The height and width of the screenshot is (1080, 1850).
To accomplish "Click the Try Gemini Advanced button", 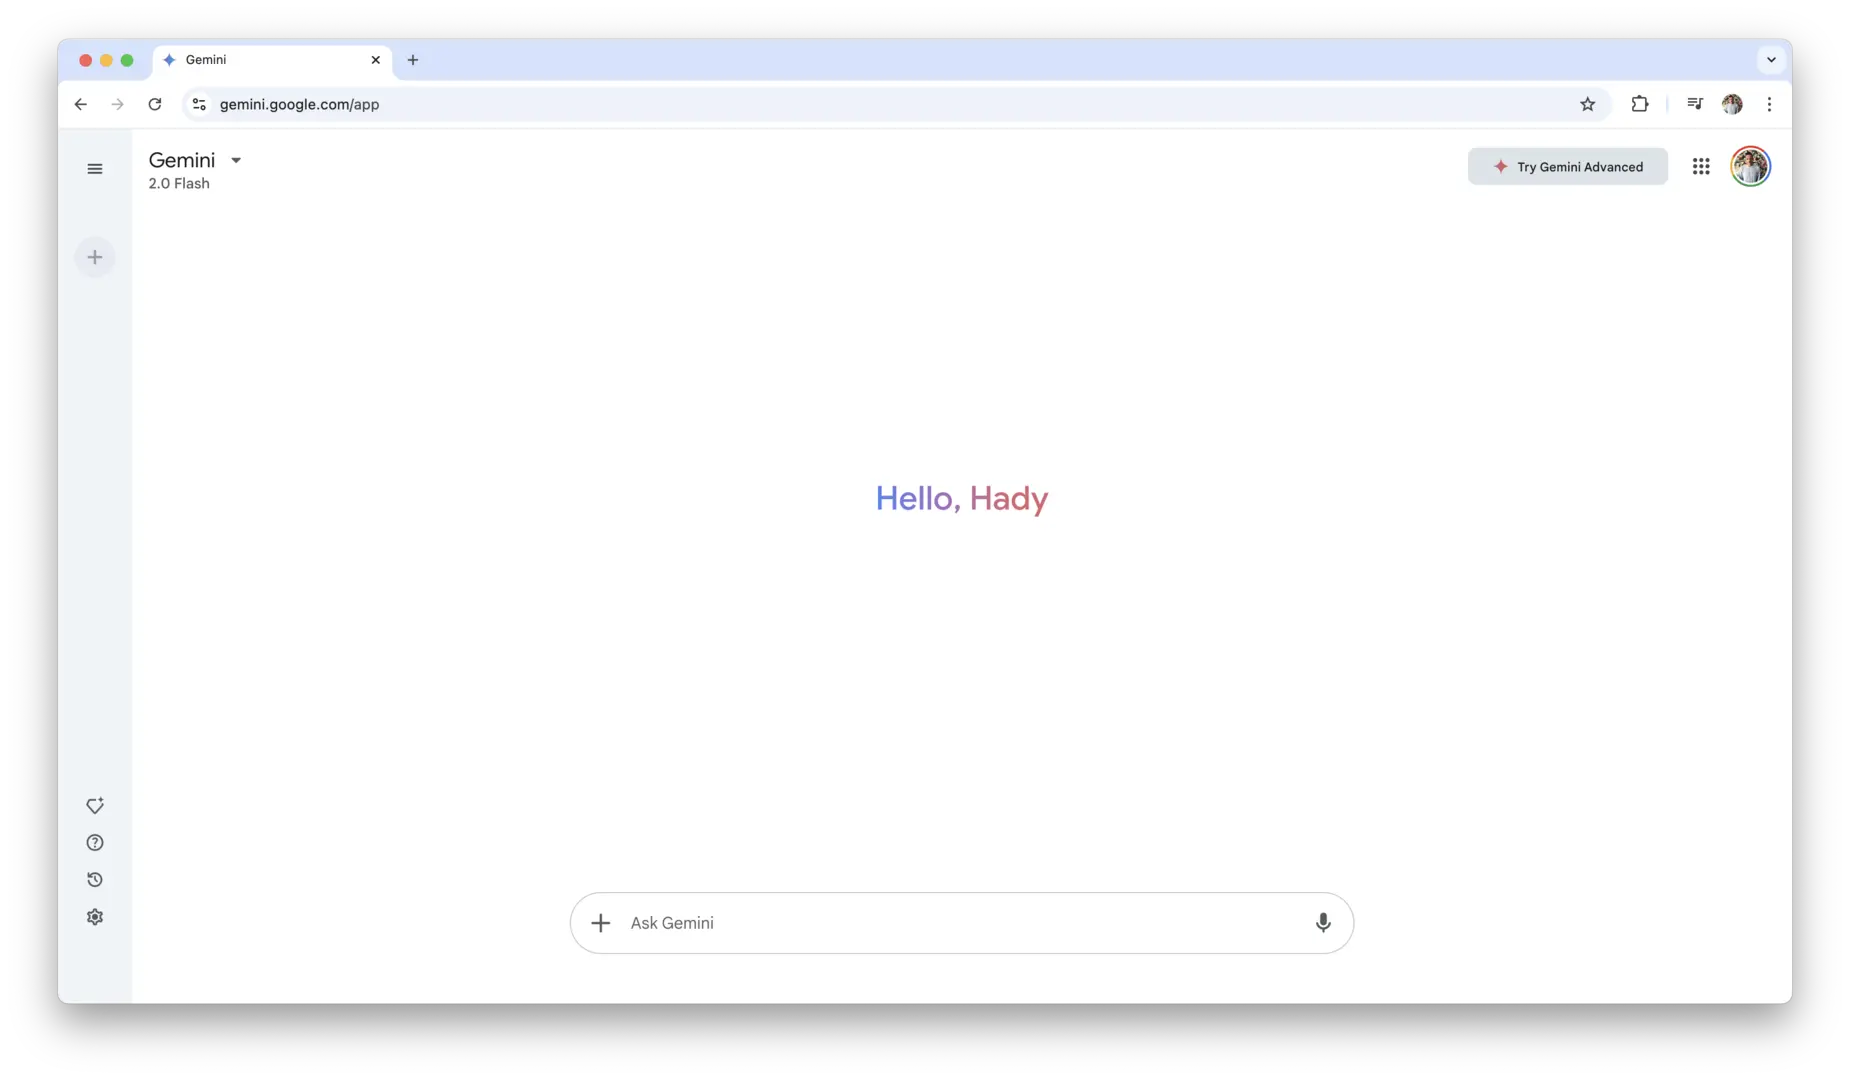I will click(1567, 167).
